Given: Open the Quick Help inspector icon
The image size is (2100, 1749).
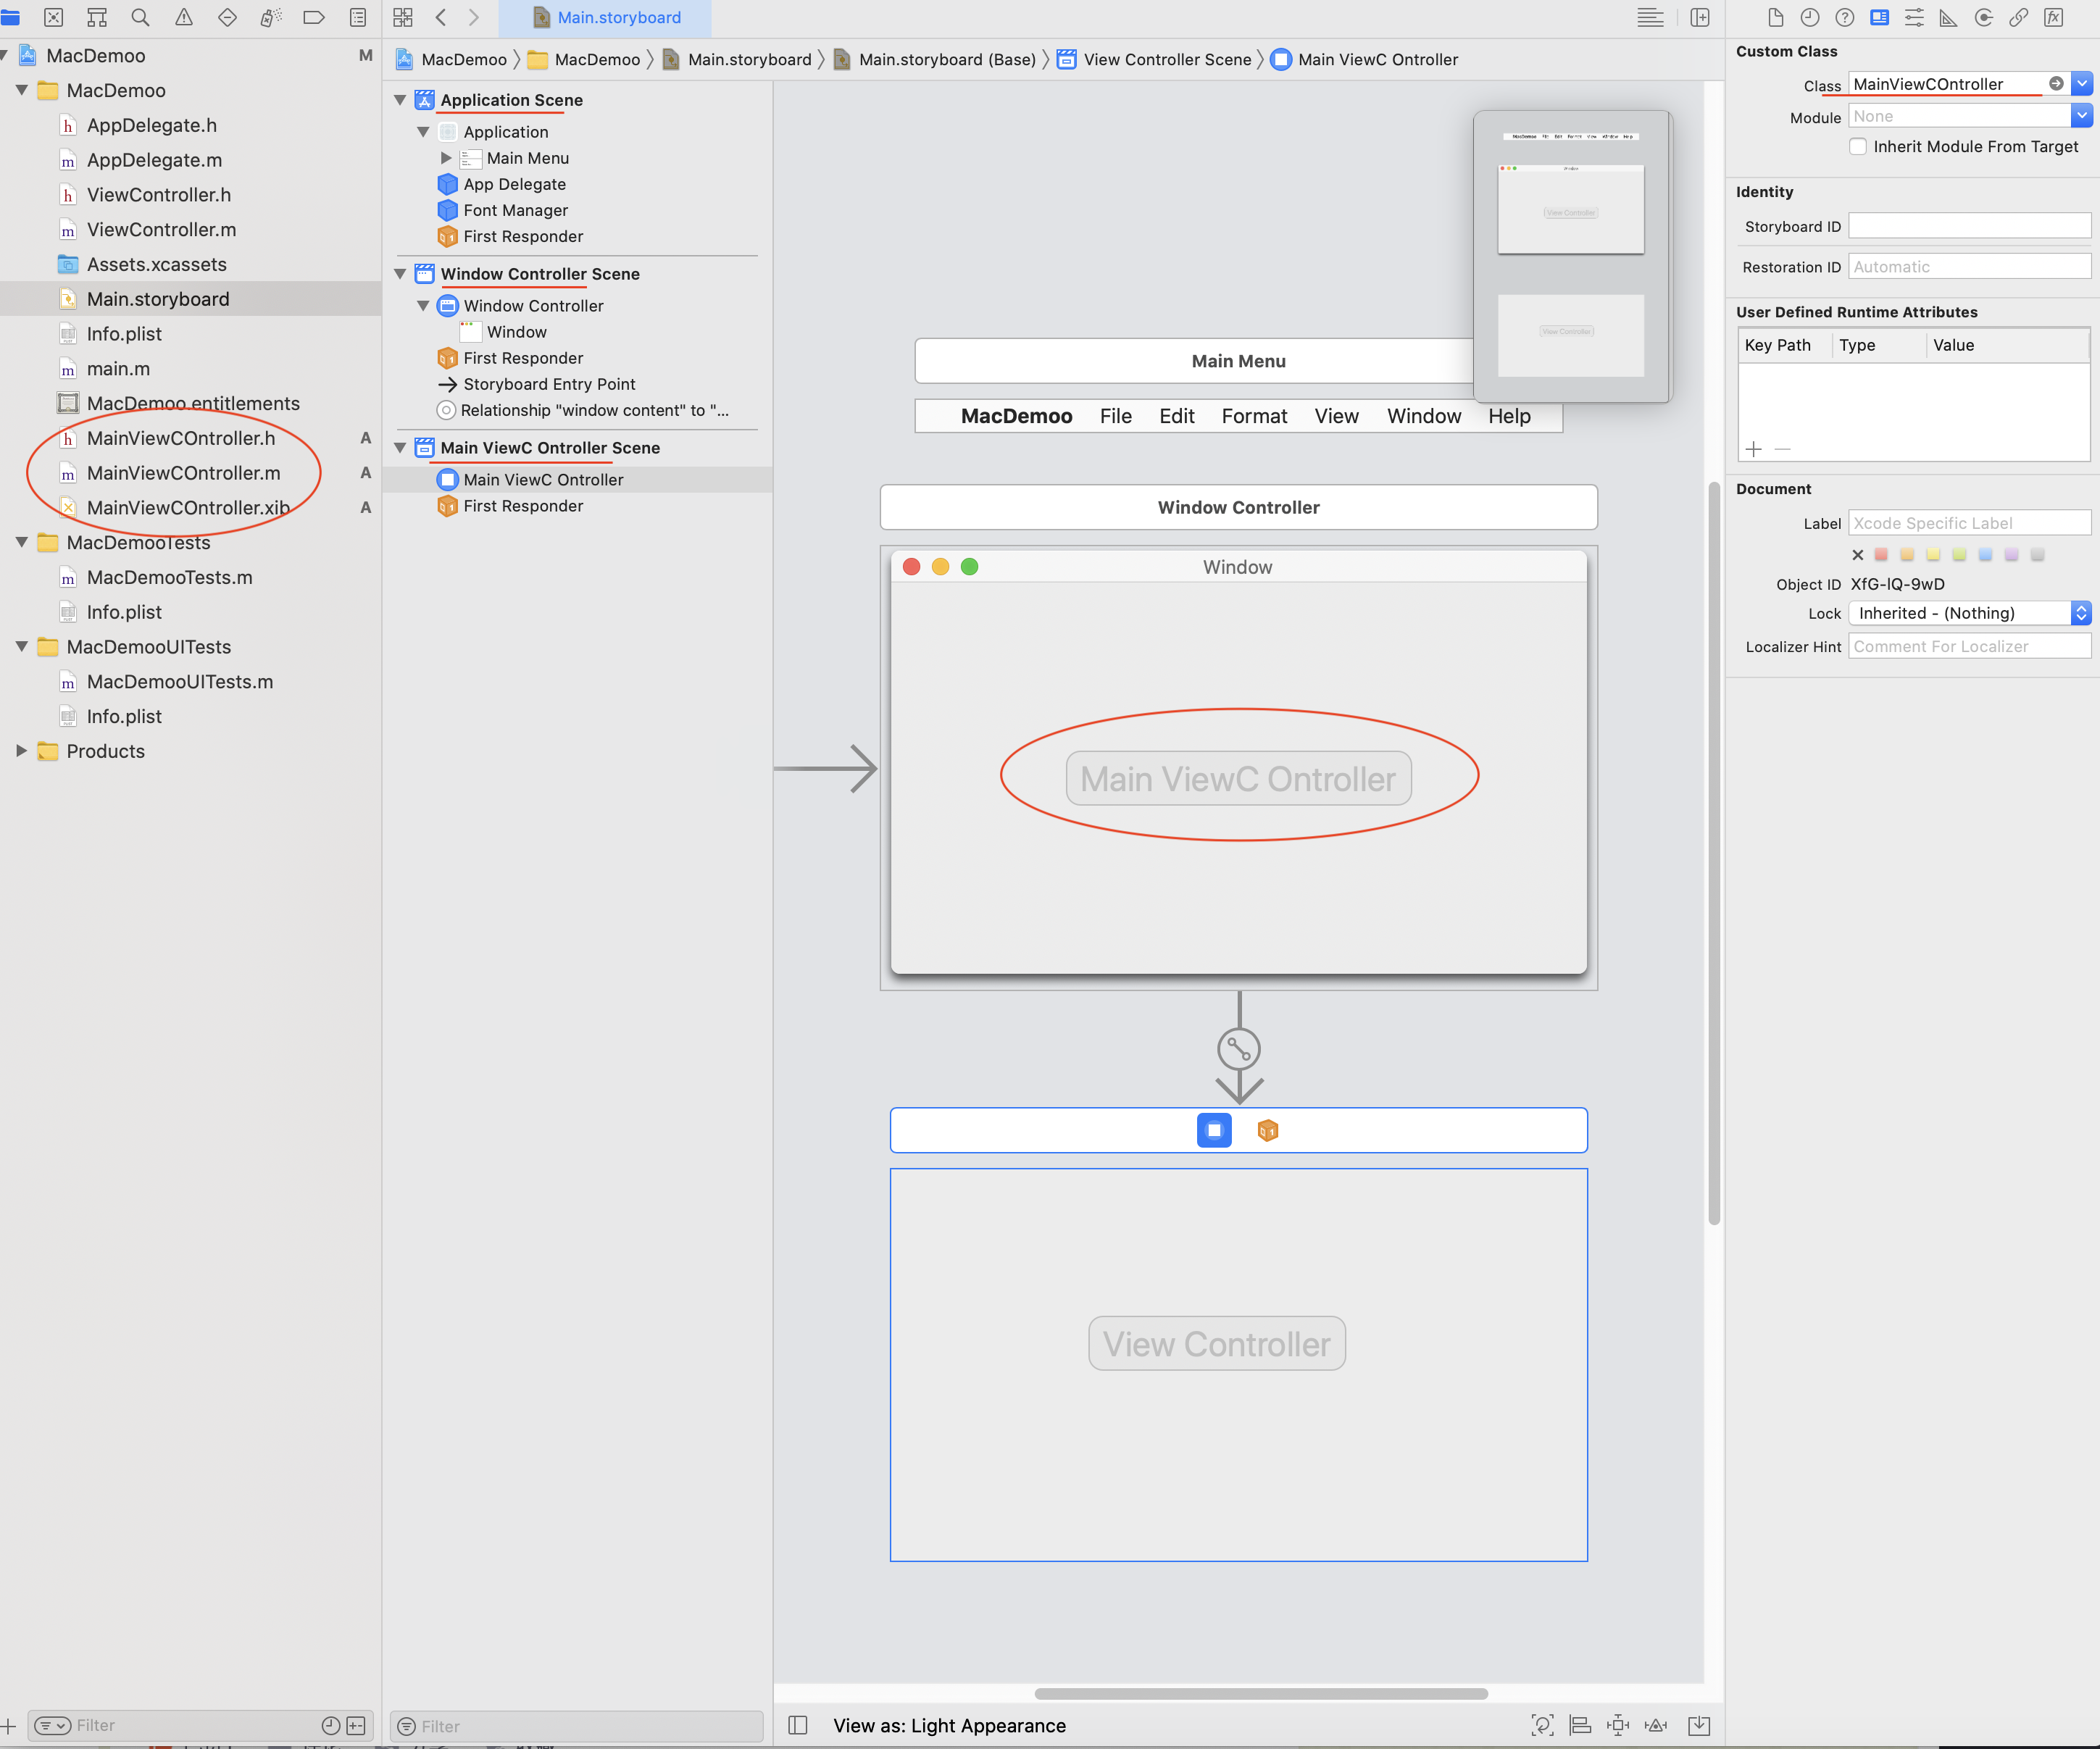Looking at the screenshot, I should coord(1845,17).
